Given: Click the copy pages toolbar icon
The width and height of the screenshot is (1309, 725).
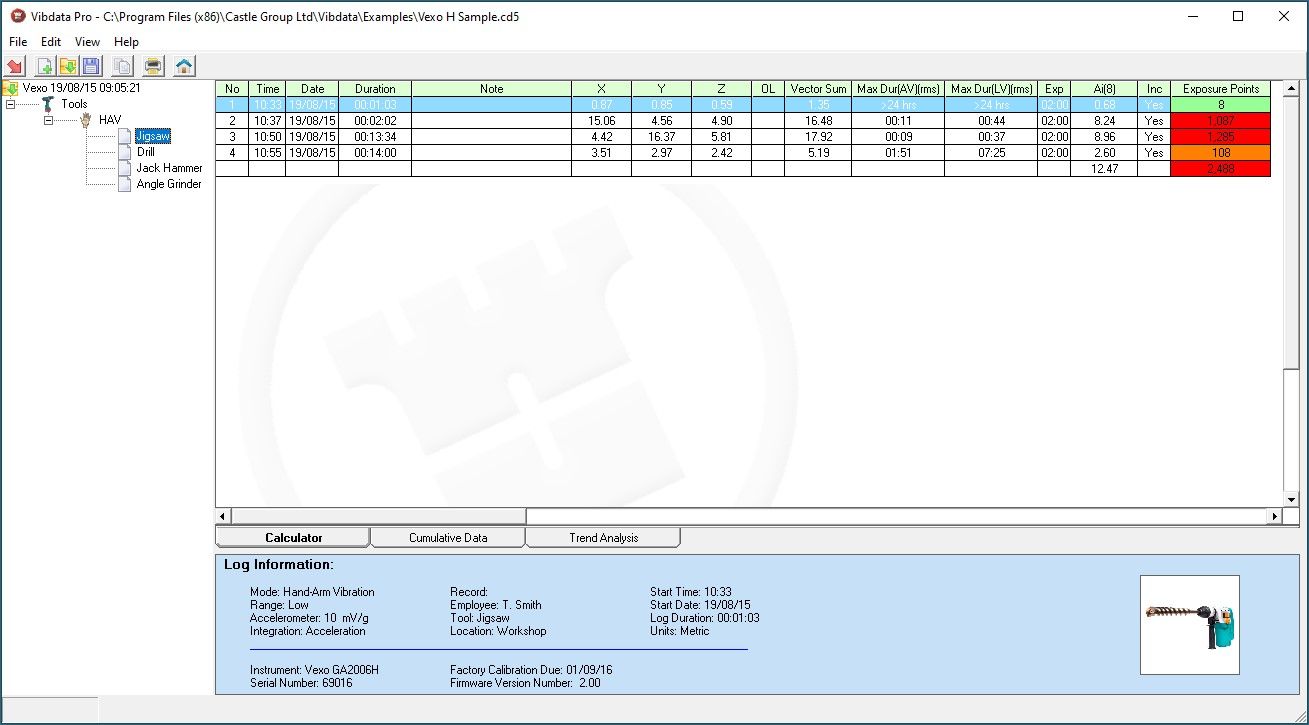Looking at the screenshot, I should point(122,67).
